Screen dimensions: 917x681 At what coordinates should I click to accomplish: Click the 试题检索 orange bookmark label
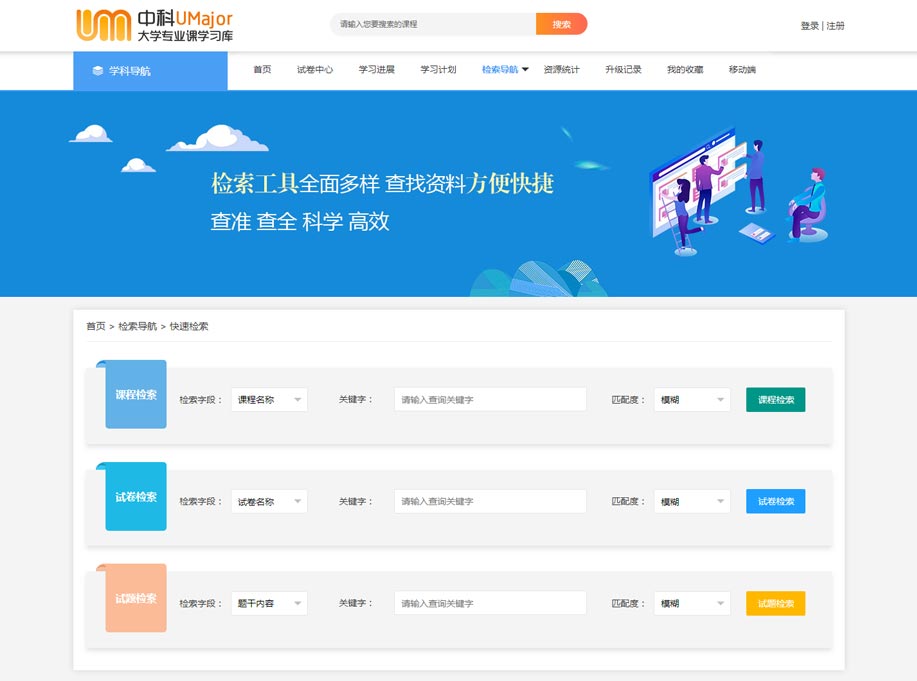[136, 599]
